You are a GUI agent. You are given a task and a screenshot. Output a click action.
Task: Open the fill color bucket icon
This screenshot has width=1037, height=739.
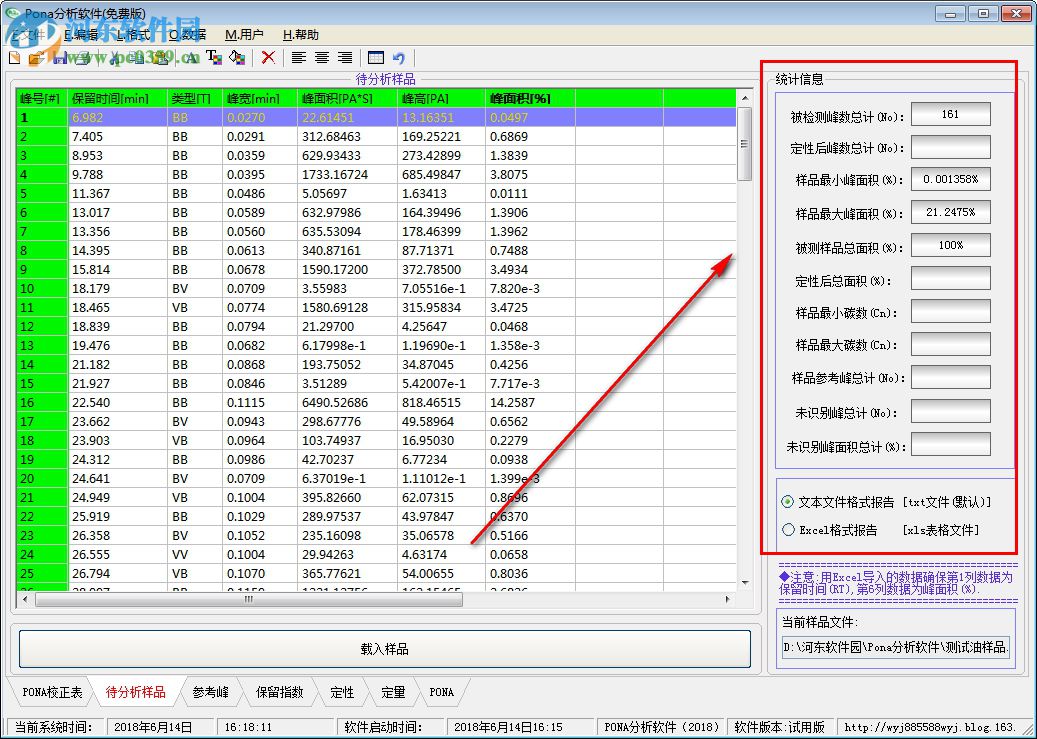[x=237, y=58]
